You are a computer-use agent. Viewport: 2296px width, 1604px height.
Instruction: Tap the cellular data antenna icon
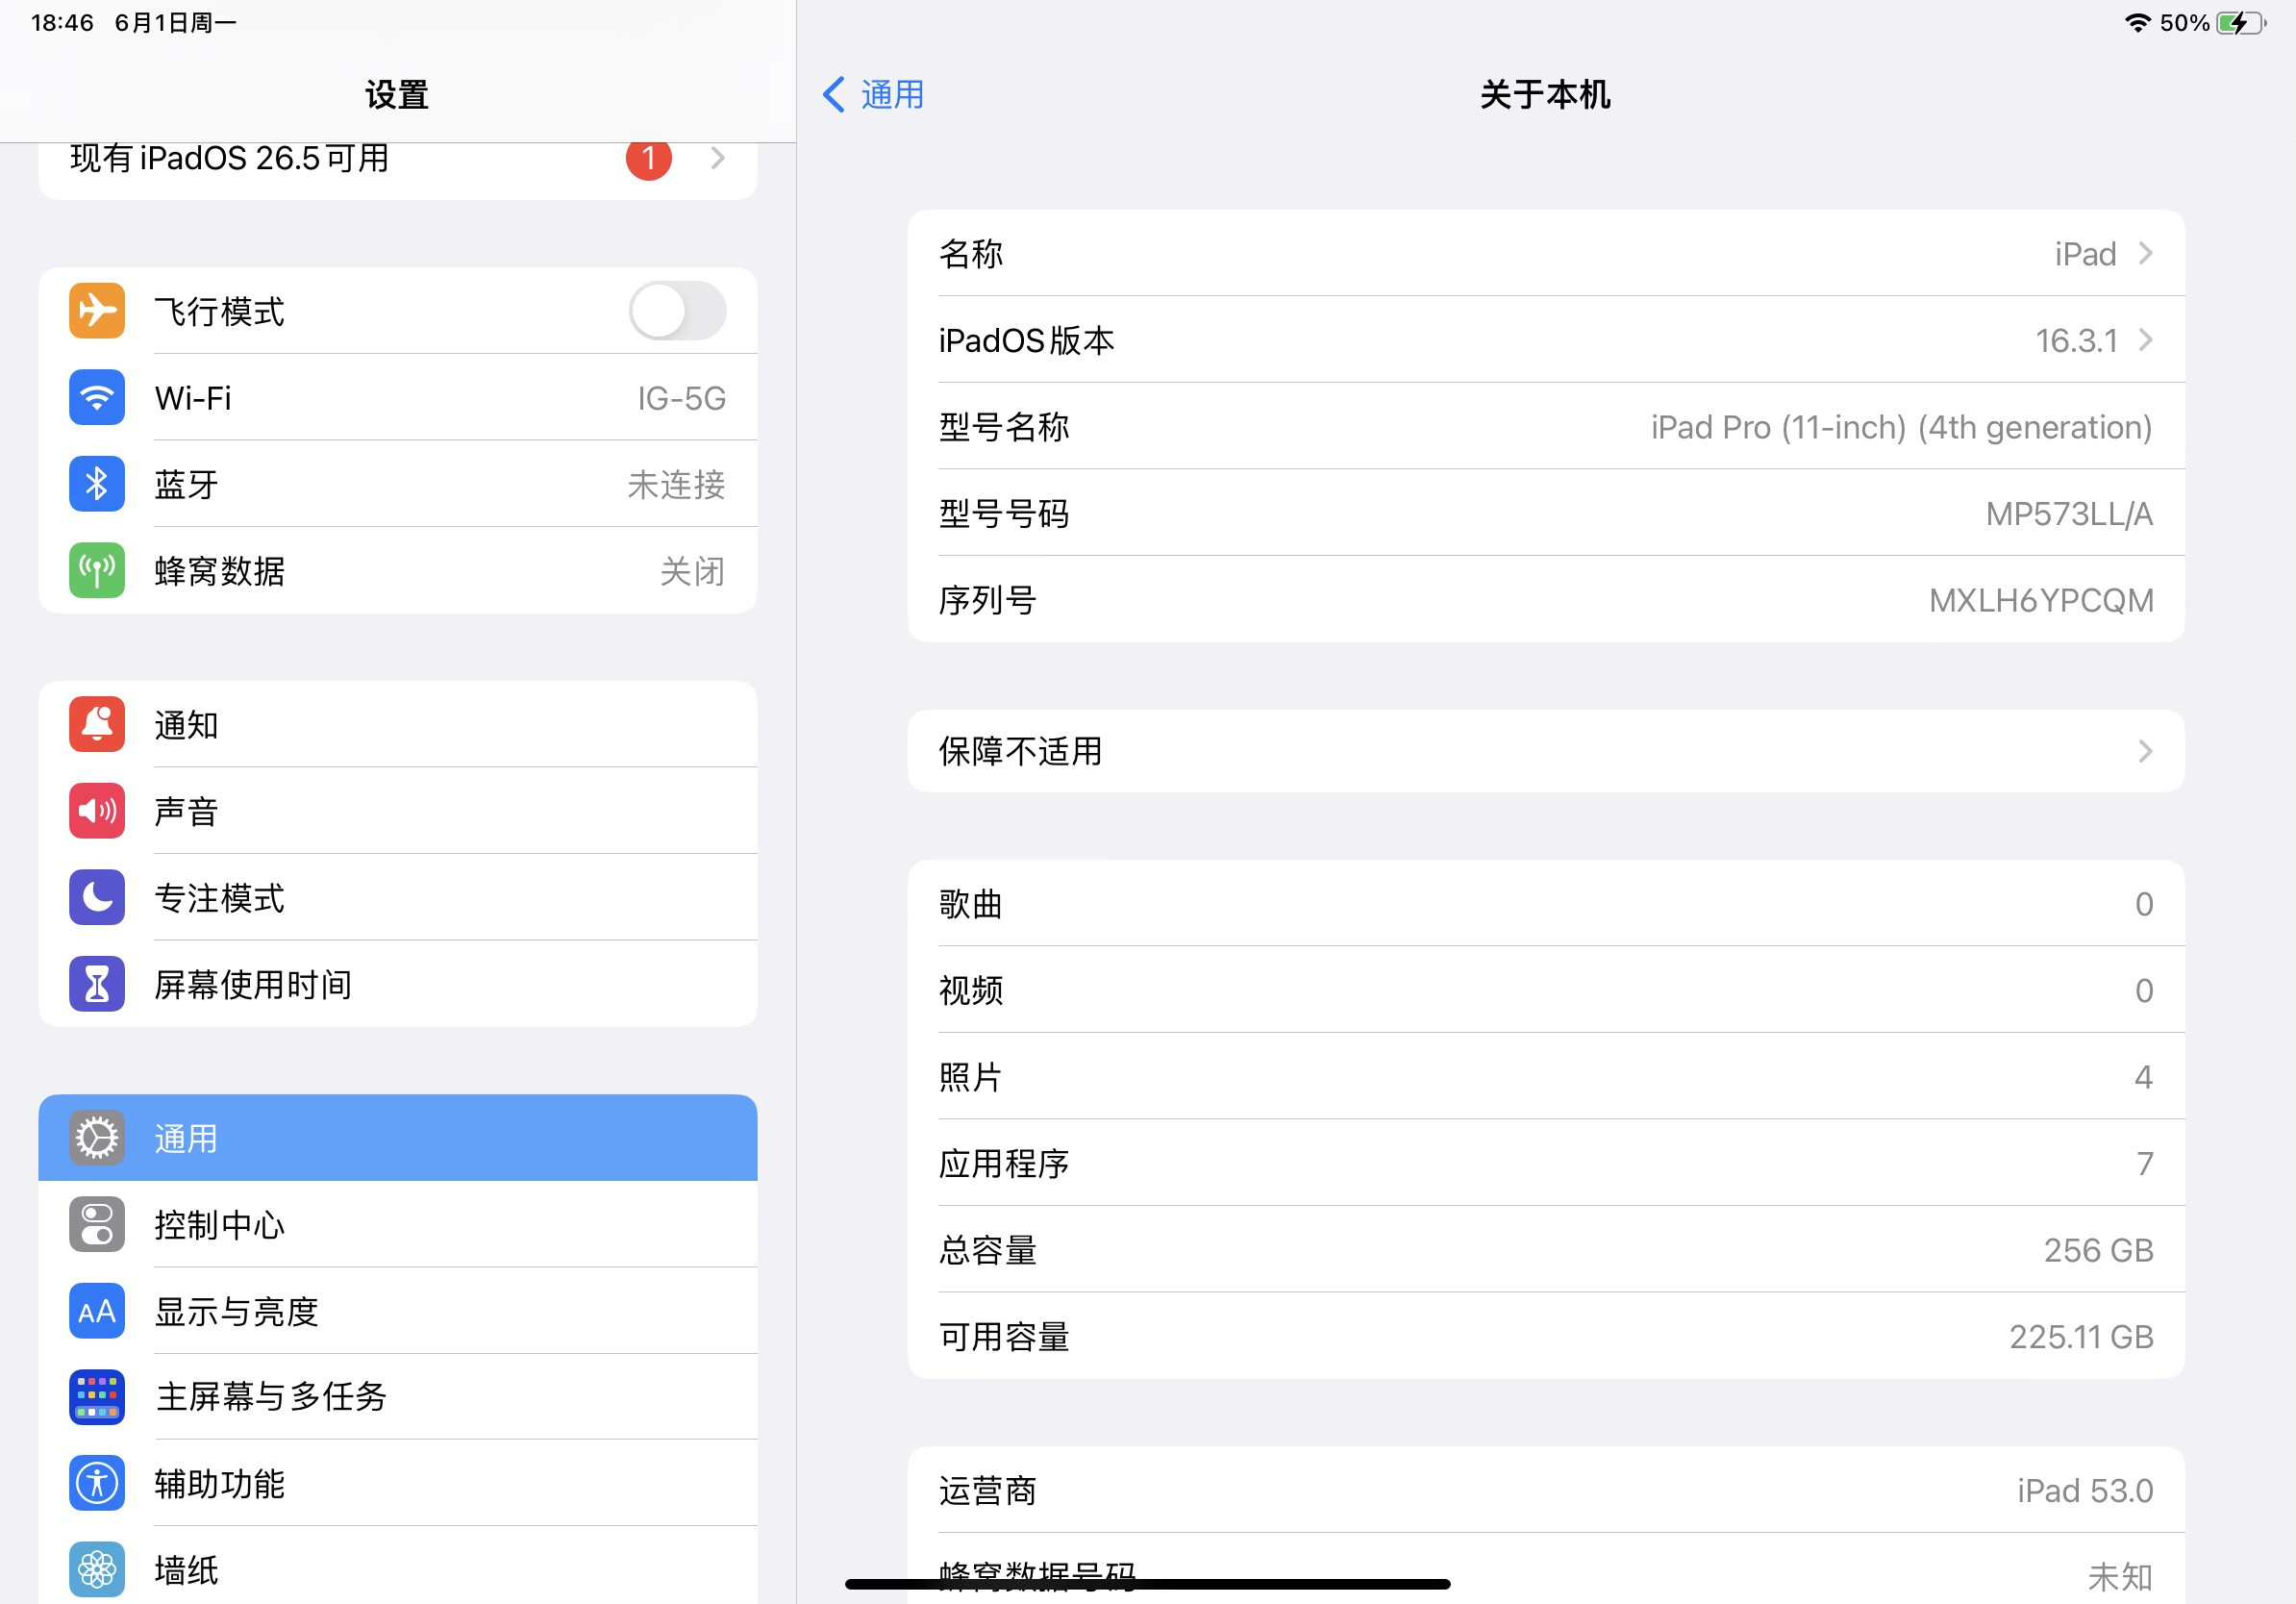(x=97, y=571)
